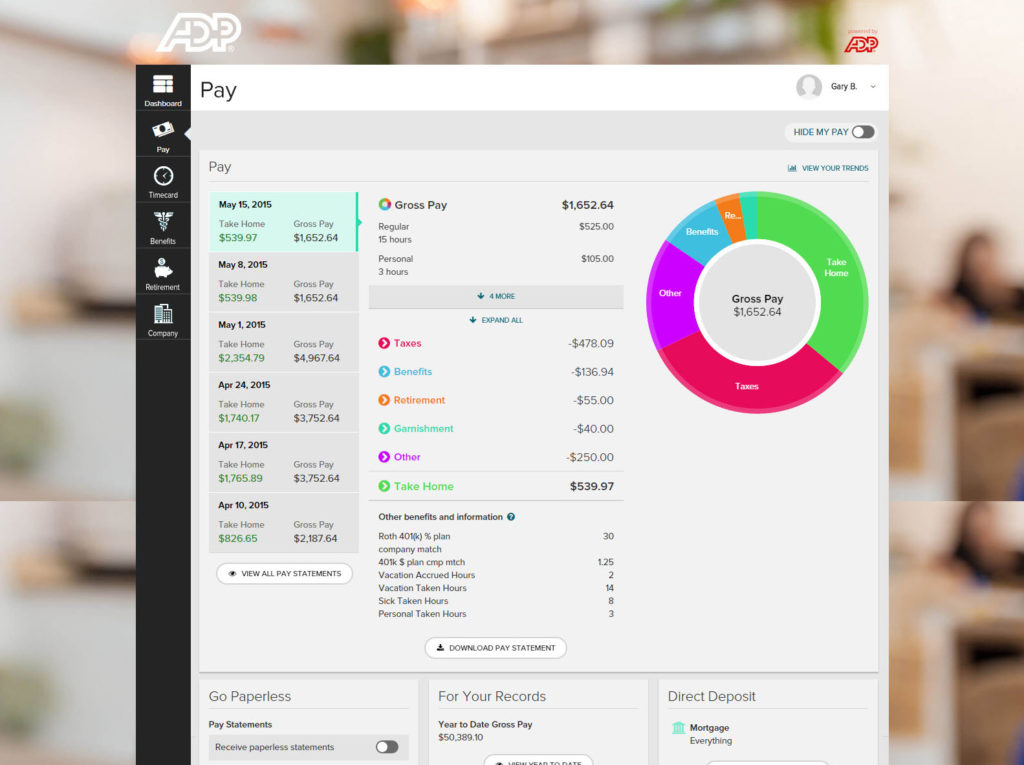
Task: Toggle the Hide My Pay switch
Action: (861, 131)
